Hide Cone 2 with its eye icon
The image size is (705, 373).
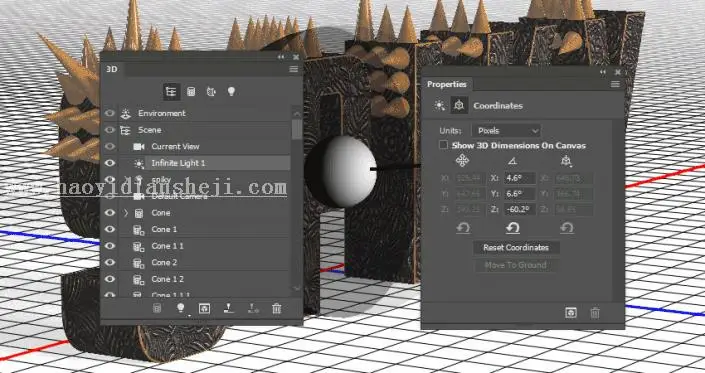(x=110, y=262)
